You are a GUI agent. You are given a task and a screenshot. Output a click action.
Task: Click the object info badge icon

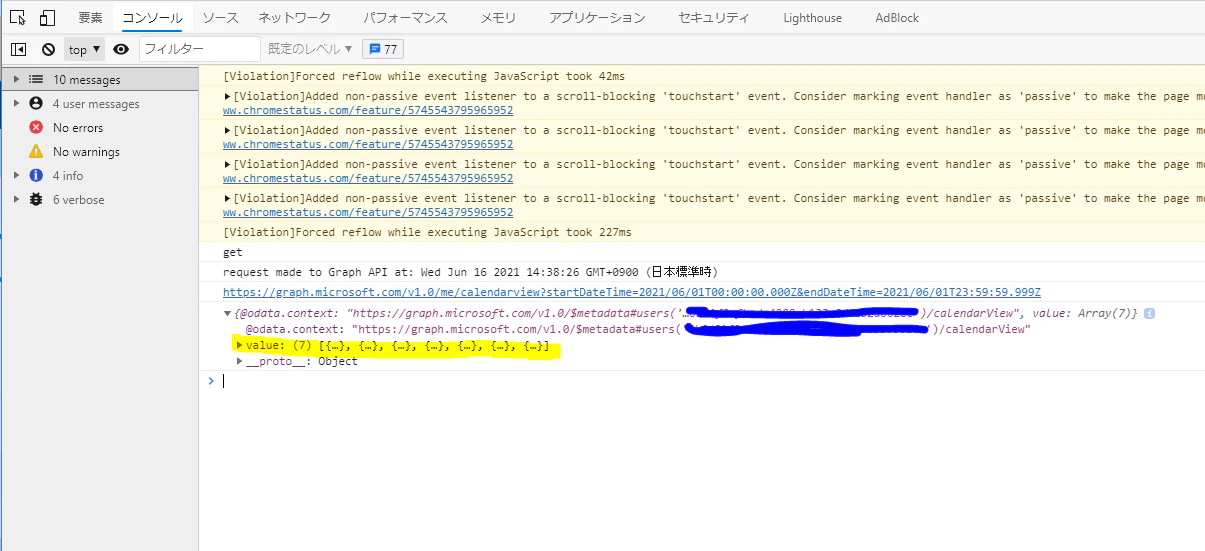(x=1150, y=313)
